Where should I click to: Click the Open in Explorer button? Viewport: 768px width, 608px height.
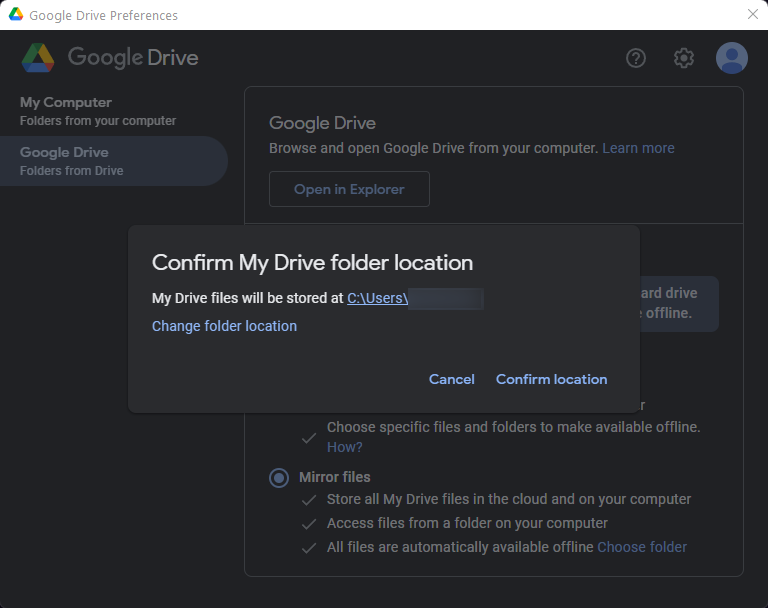point(349,189)
